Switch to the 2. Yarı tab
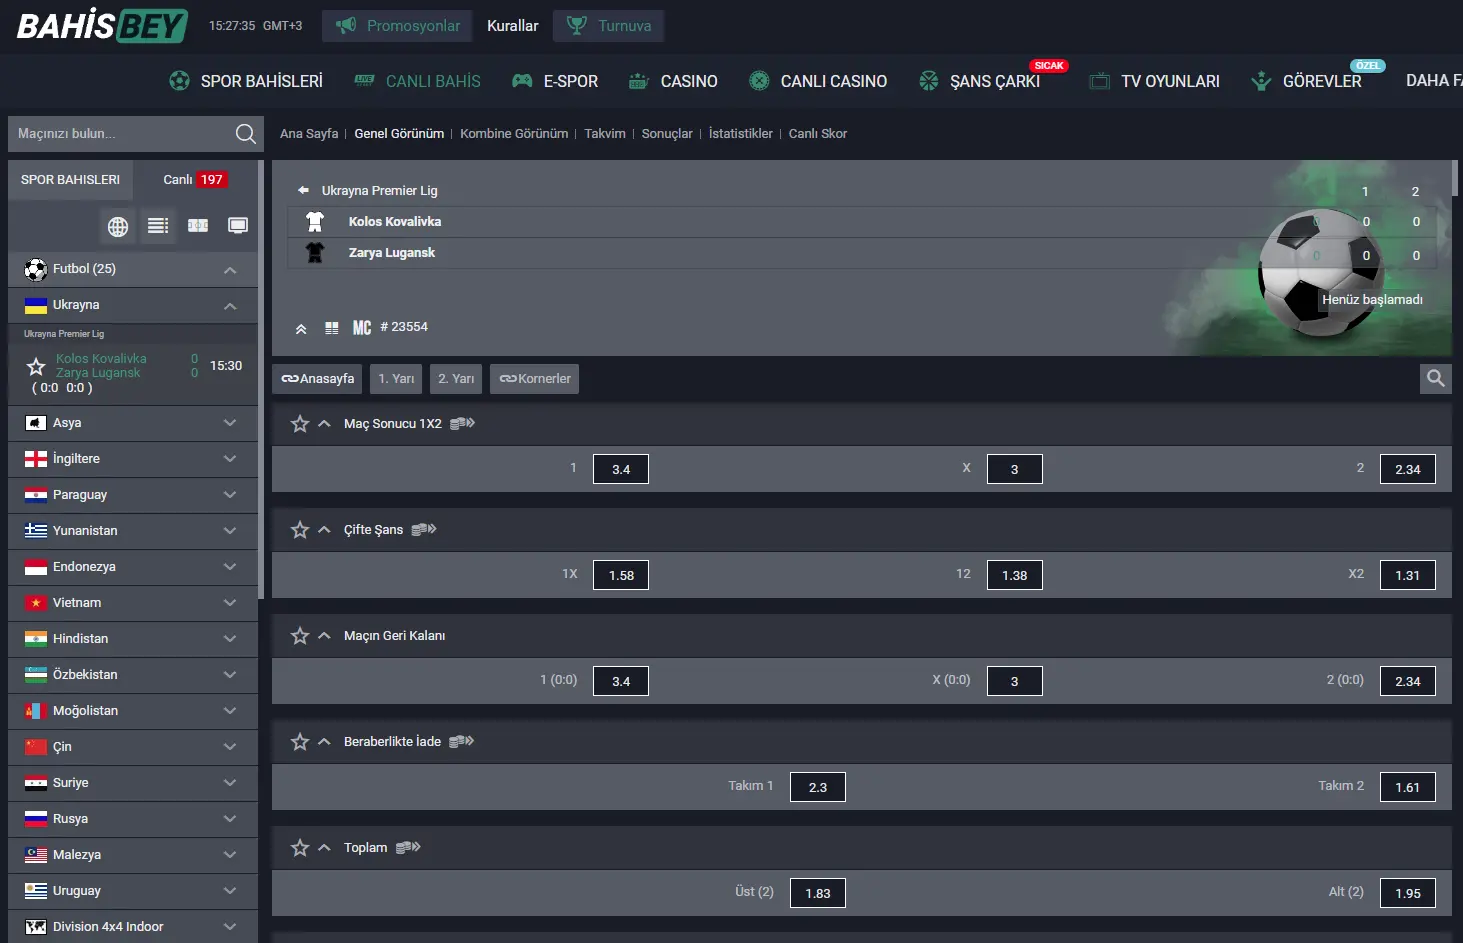The width and height of the screenshot is (1463, 943). click(456, 379)
